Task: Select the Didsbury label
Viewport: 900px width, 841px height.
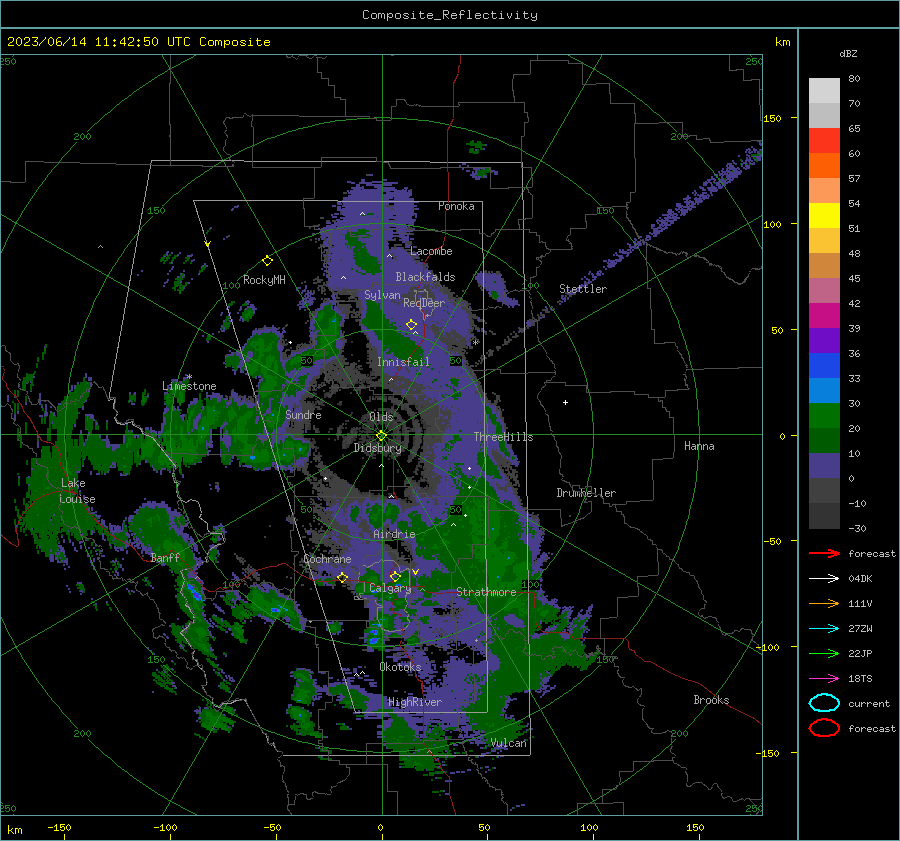Action: pos(377,448)
